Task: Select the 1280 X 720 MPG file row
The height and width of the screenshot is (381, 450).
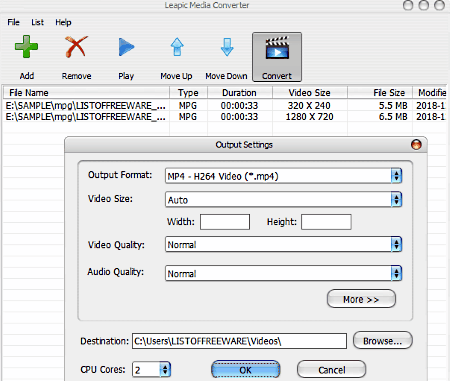Action: click(225, 117)
